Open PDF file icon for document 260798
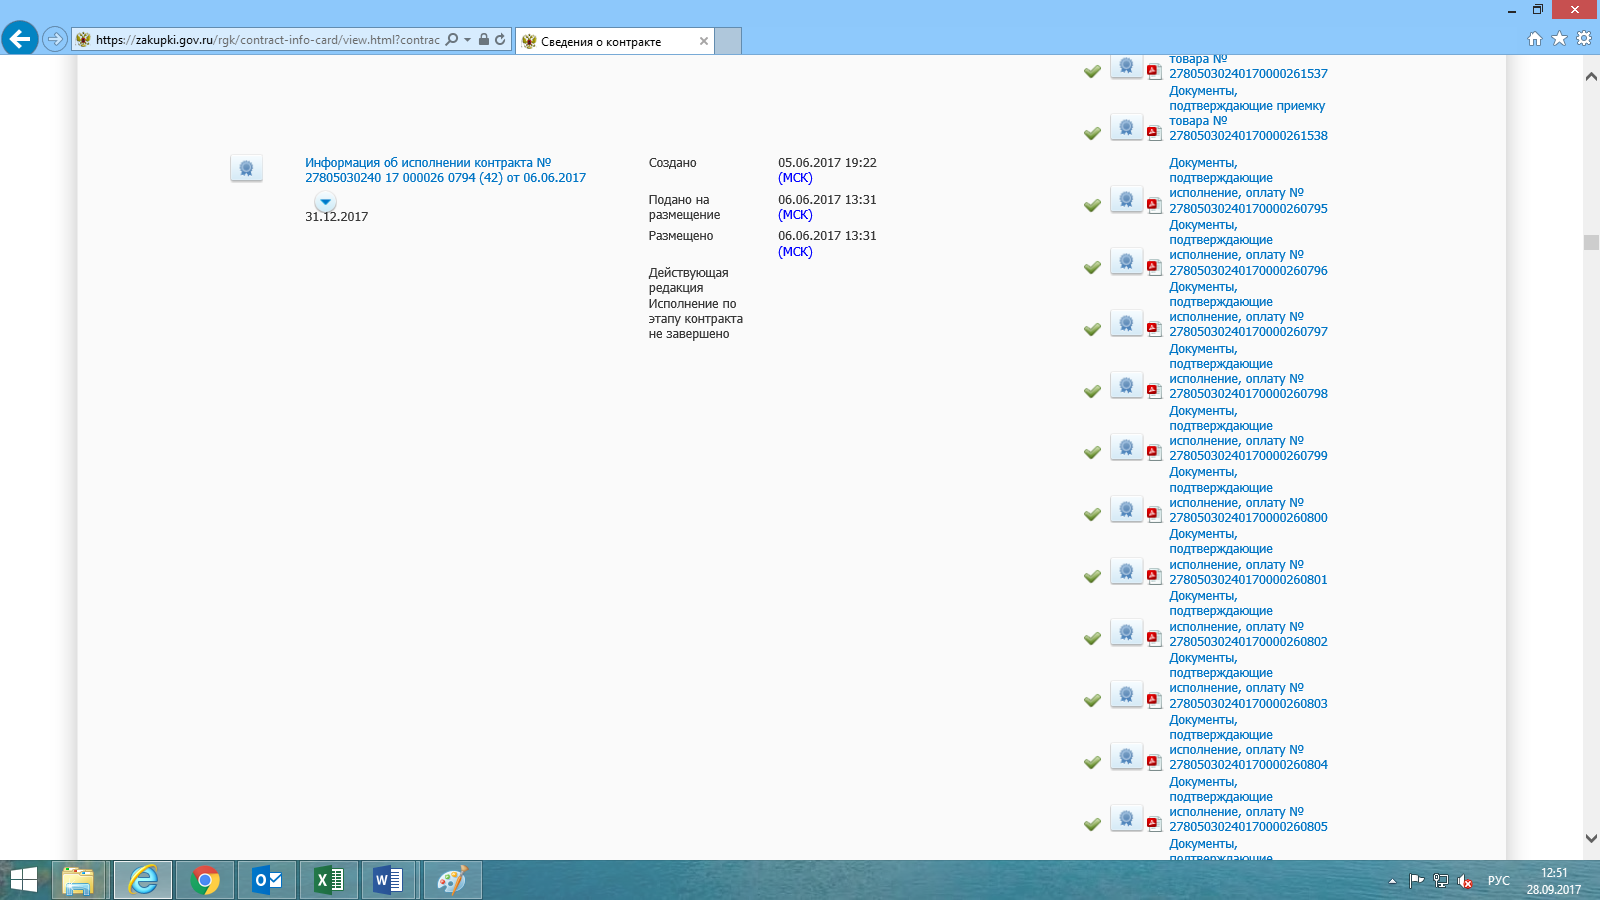This screenshot has height=900, width=1600. [x=1154, y=391]
